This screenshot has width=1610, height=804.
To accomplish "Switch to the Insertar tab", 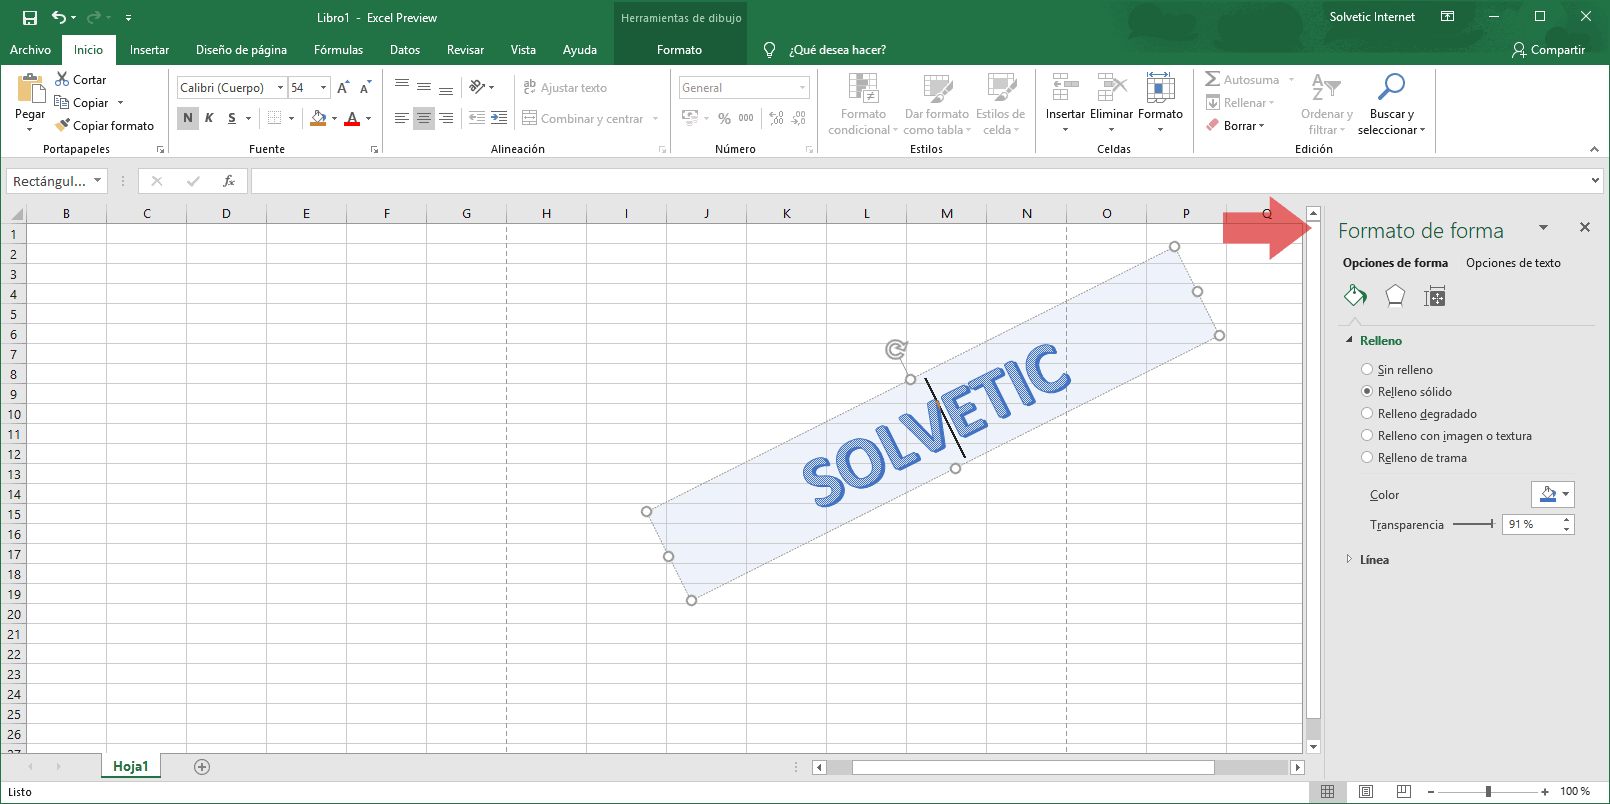I will 149,50.
